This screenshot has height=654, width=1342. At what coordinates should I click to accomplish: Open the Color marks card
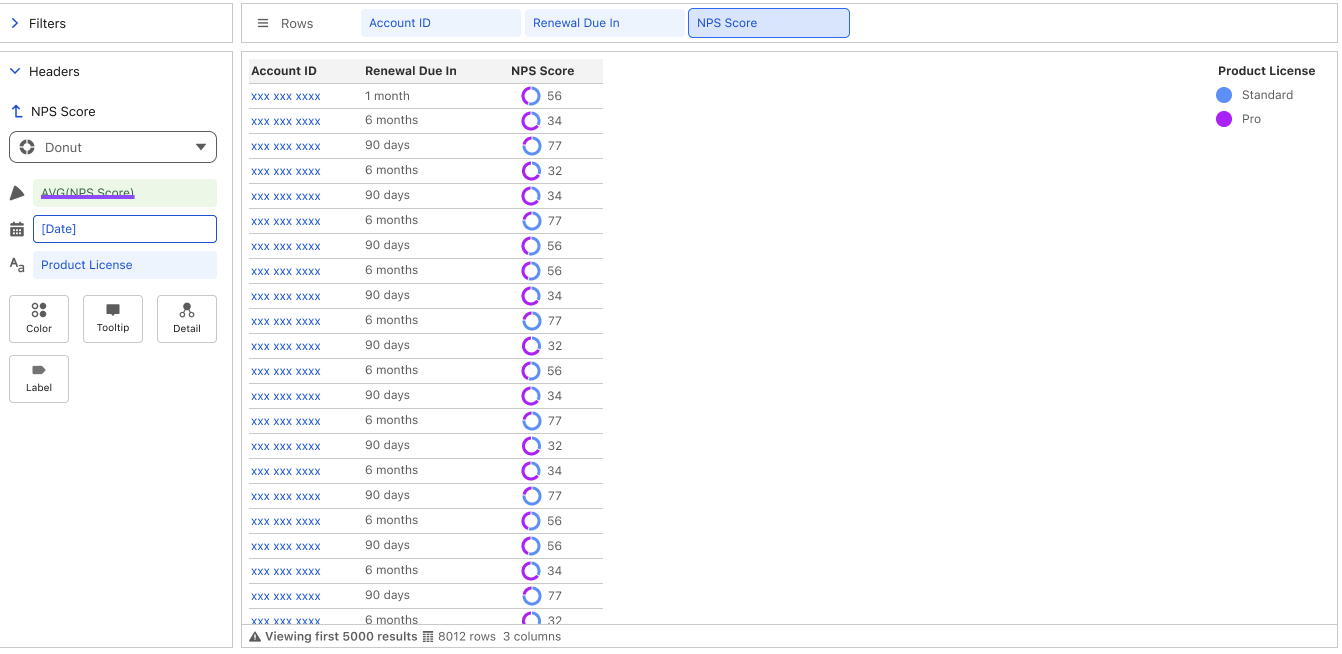click(x=39, y=319)
